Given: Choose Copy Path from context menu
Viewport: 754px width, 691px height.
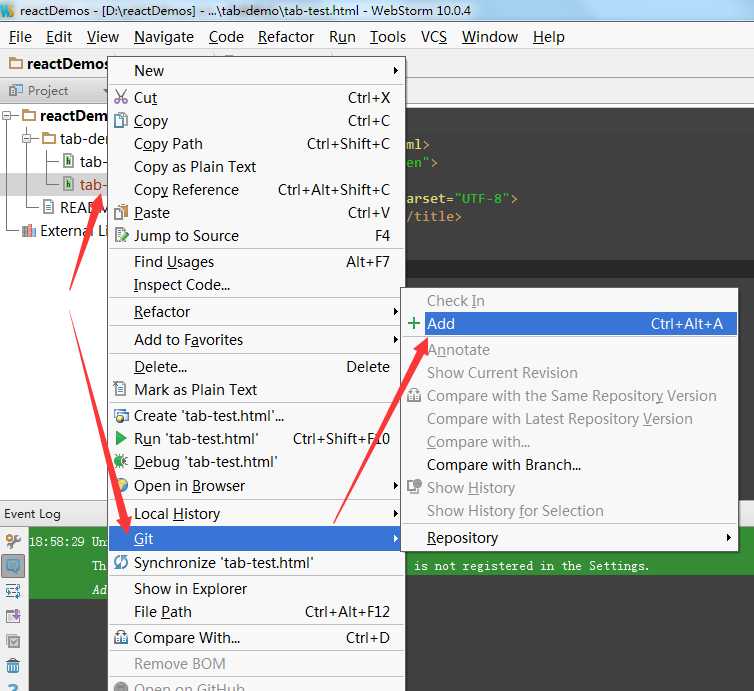Looking at the screenshot, I should (x=256, y=144).
